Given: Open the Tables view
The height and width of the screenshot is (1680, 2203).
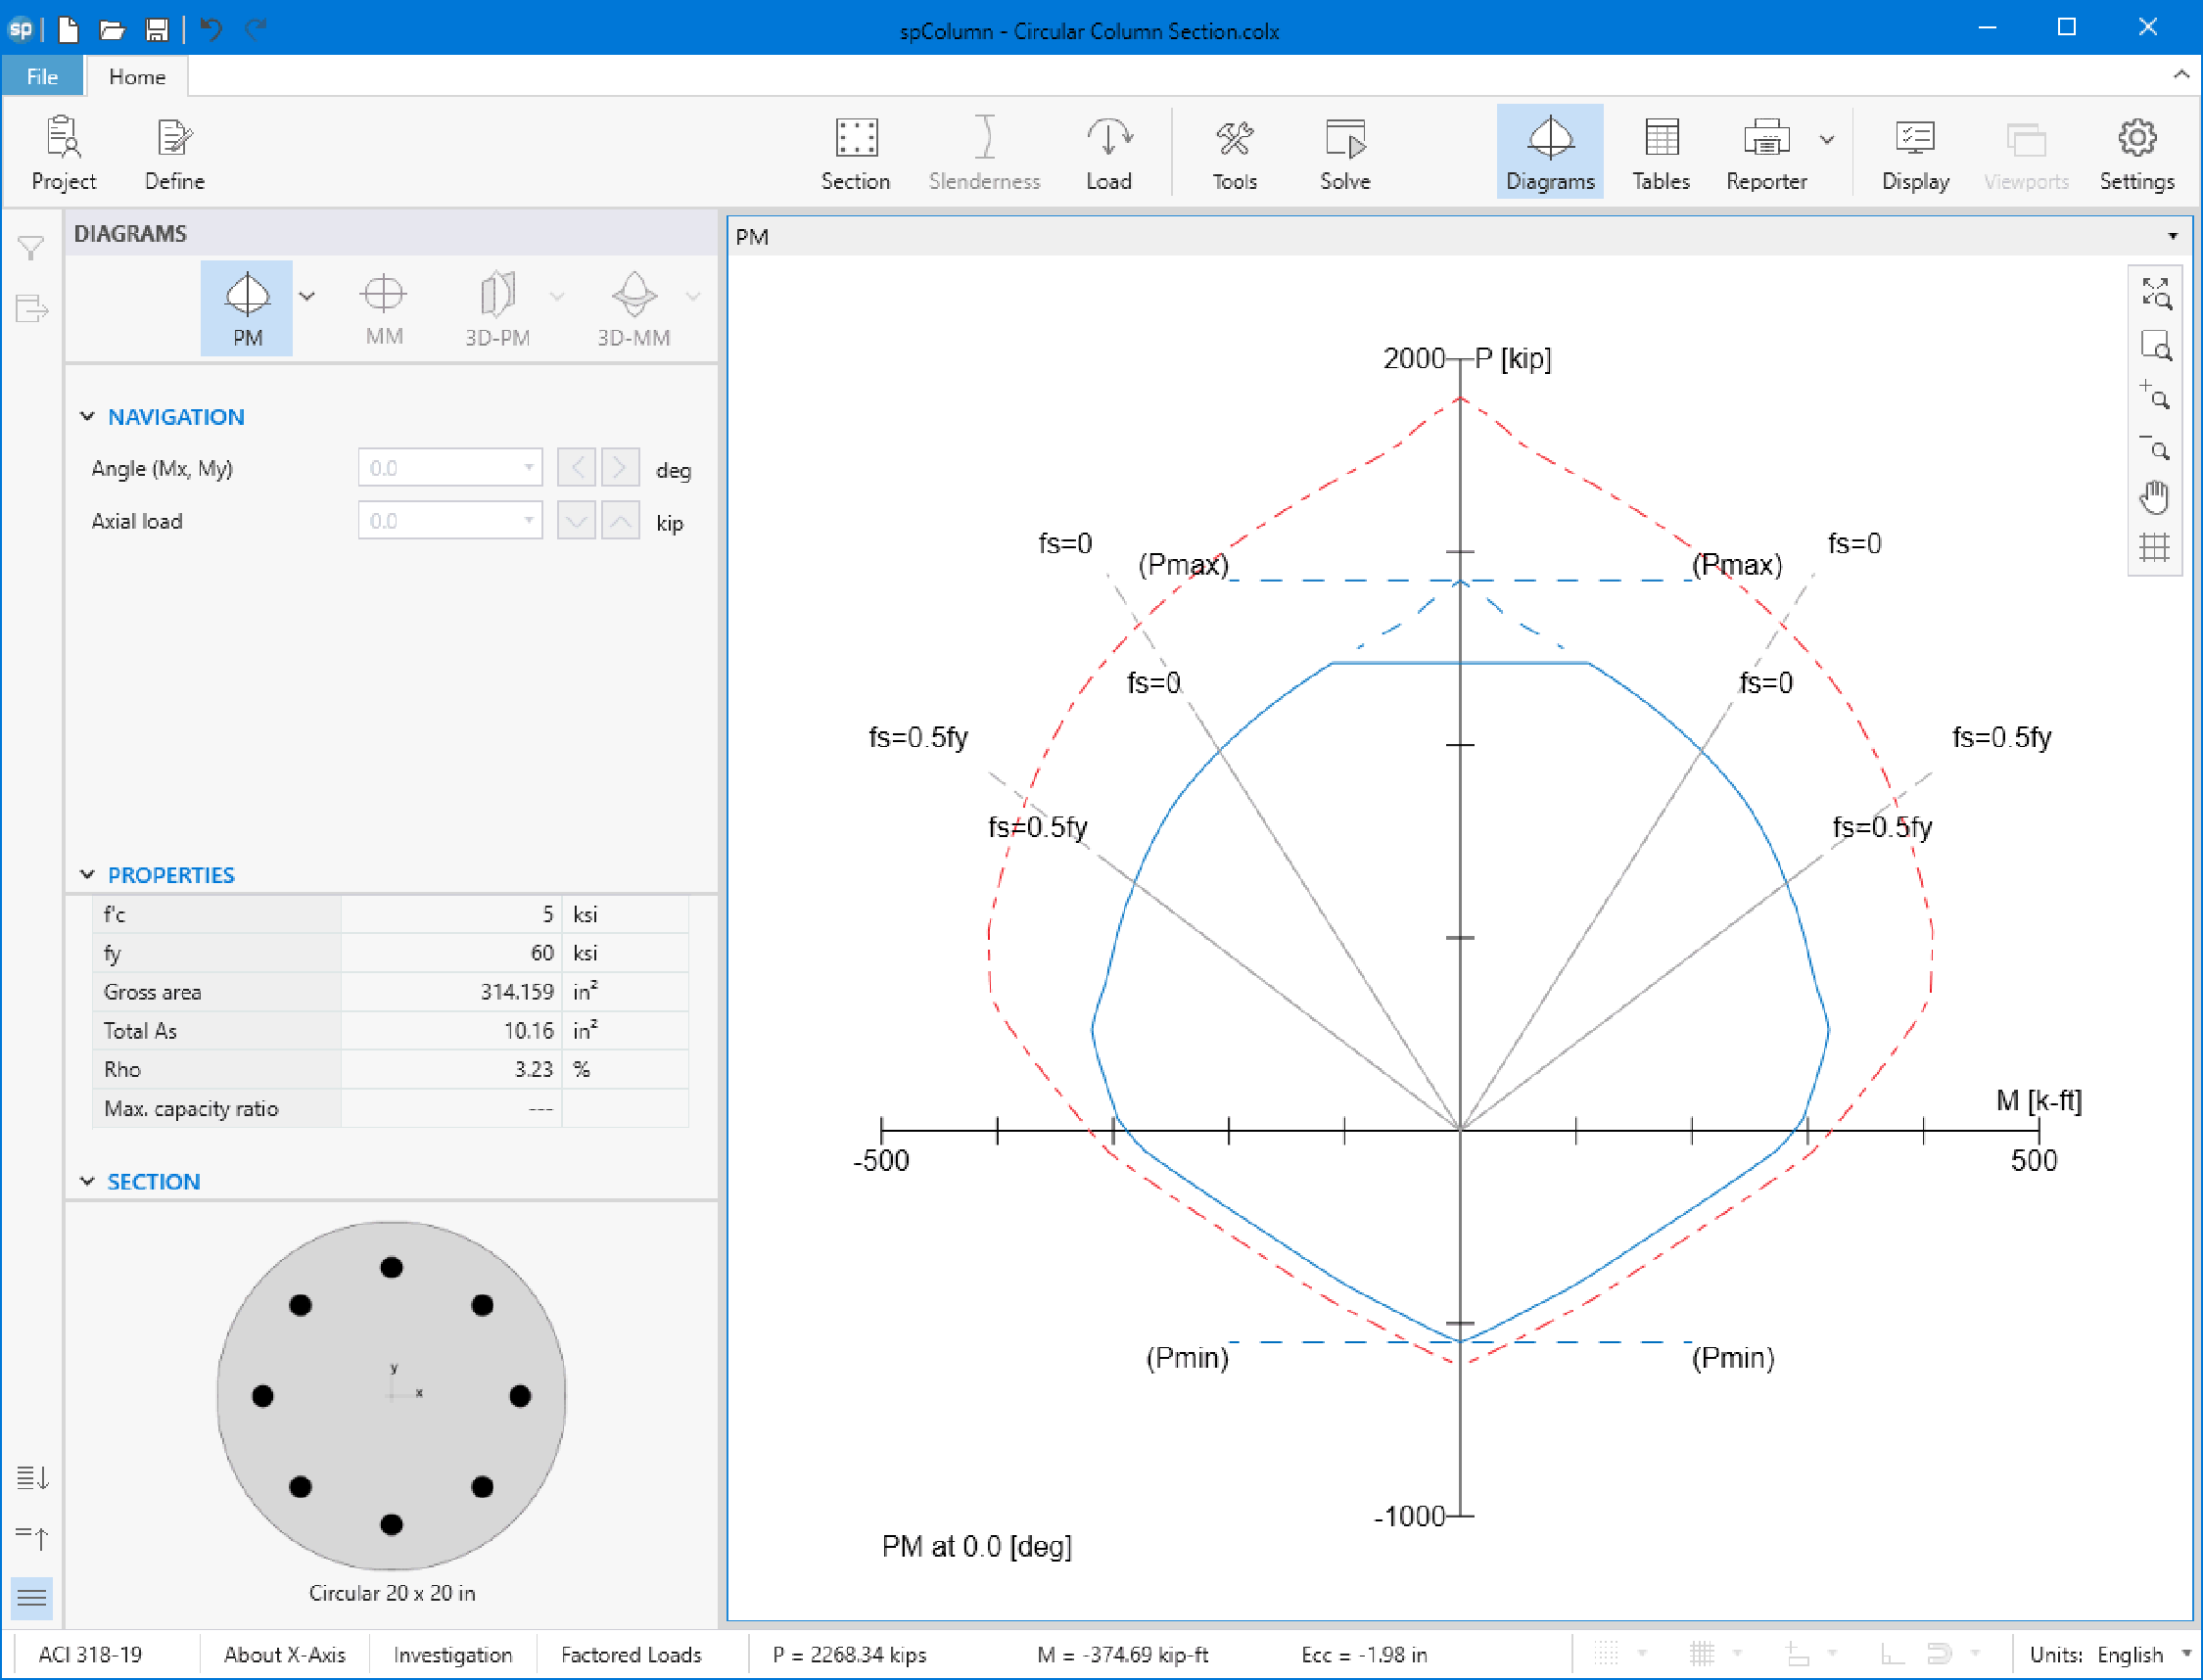Looking at the screenshot, I should click(x=1661, y=153).
